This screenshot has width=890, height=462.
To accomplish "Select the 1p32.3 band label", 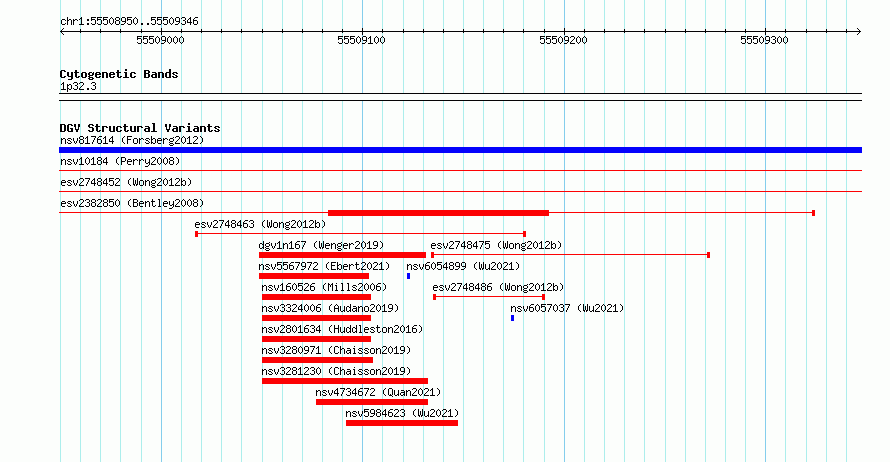I will (x=78, y=86).
